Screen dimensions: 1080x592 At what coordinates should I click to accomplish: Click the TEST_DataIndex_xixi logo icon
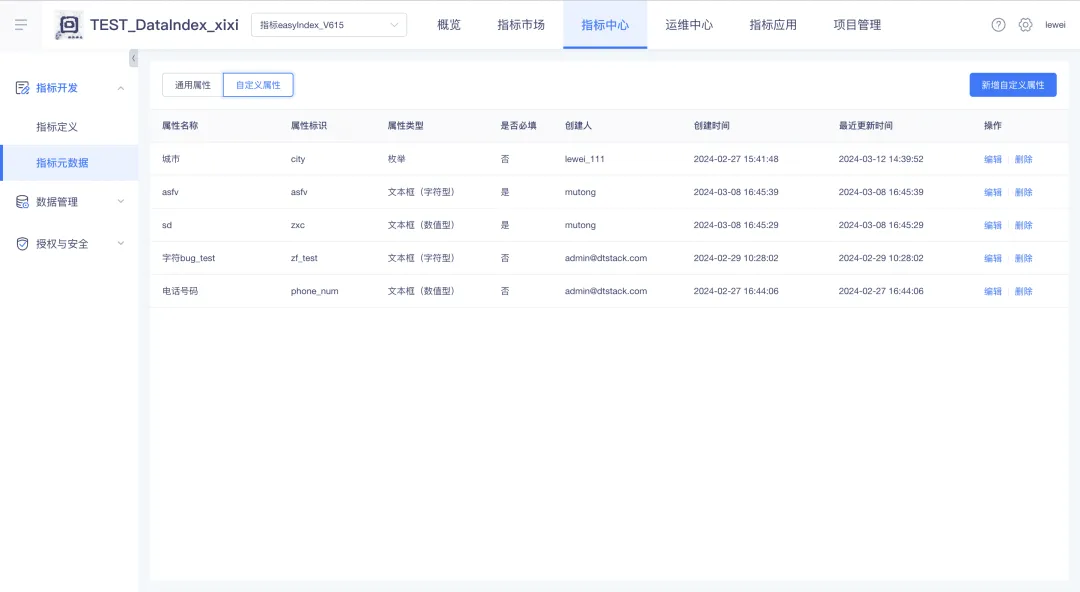[69, 25]
